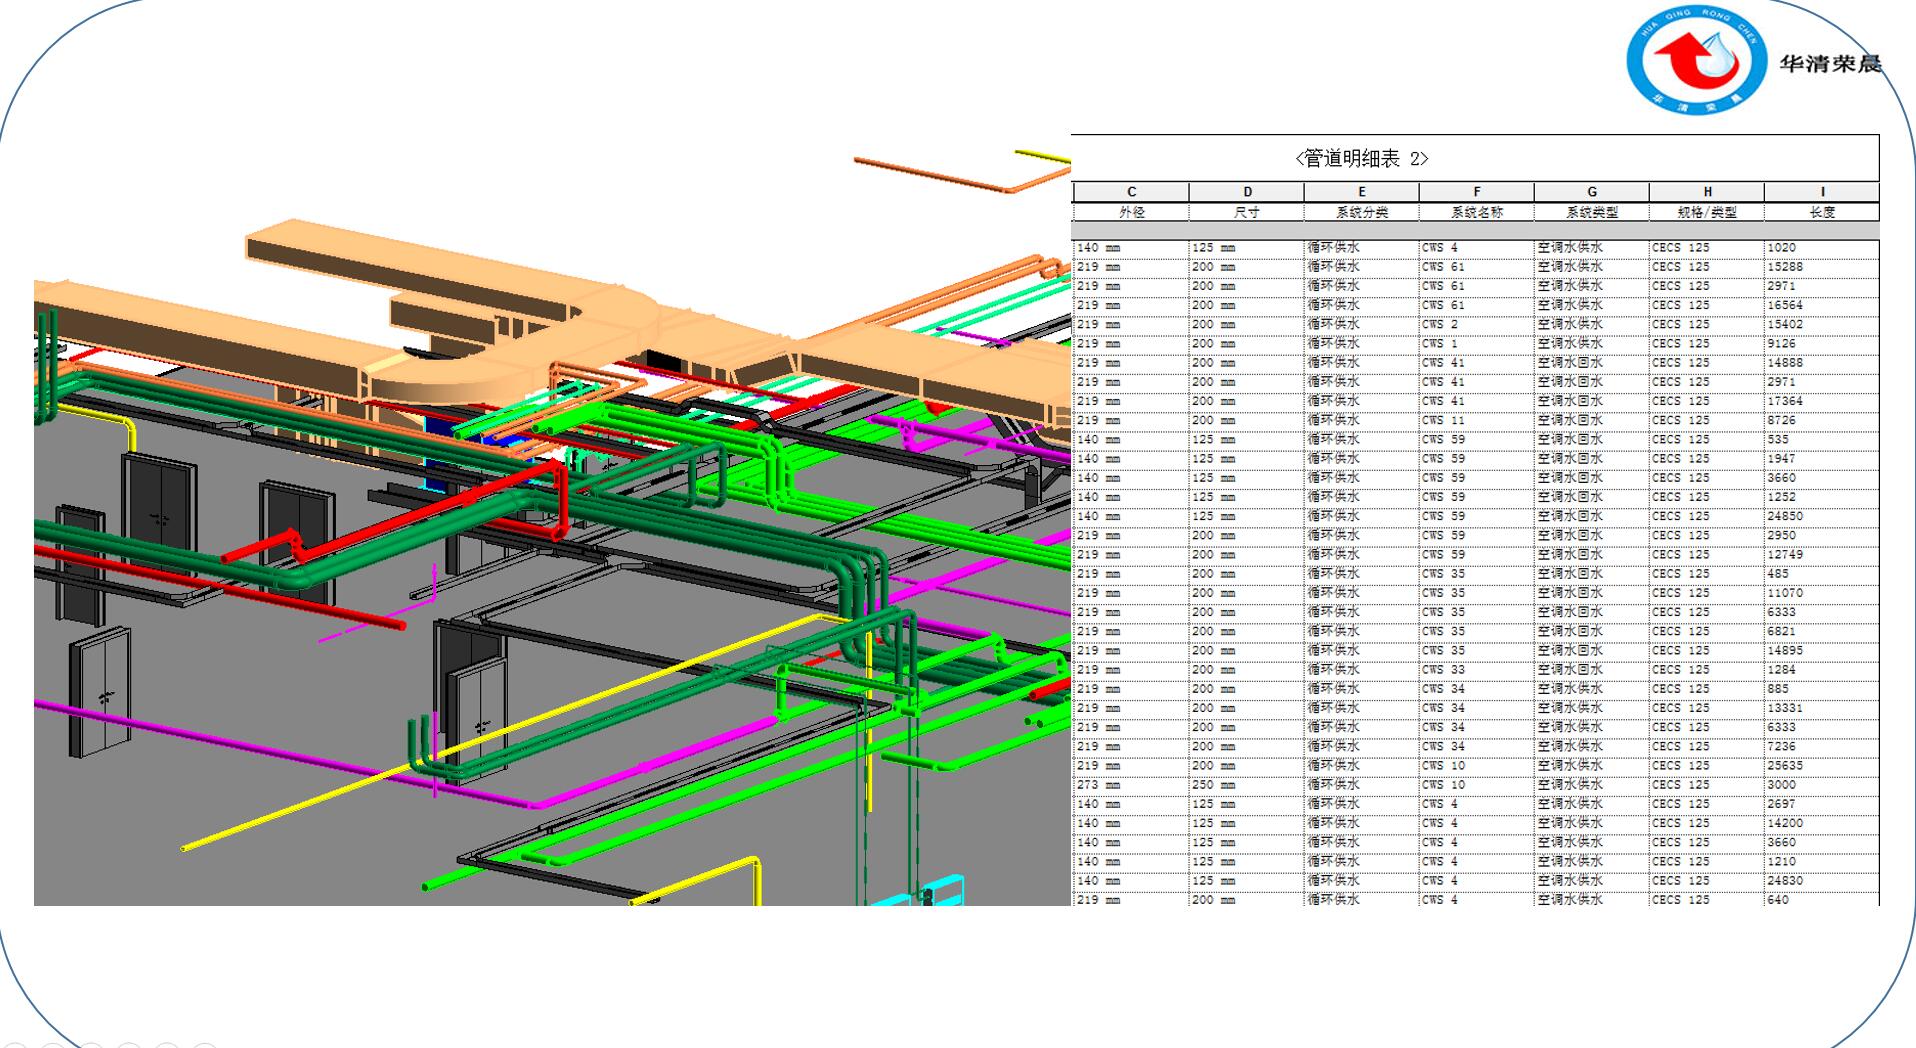The width and height of the screenshot is (1916, 1048).
Task: Select the length cell 1252
Action: [x=1822, y=497]
